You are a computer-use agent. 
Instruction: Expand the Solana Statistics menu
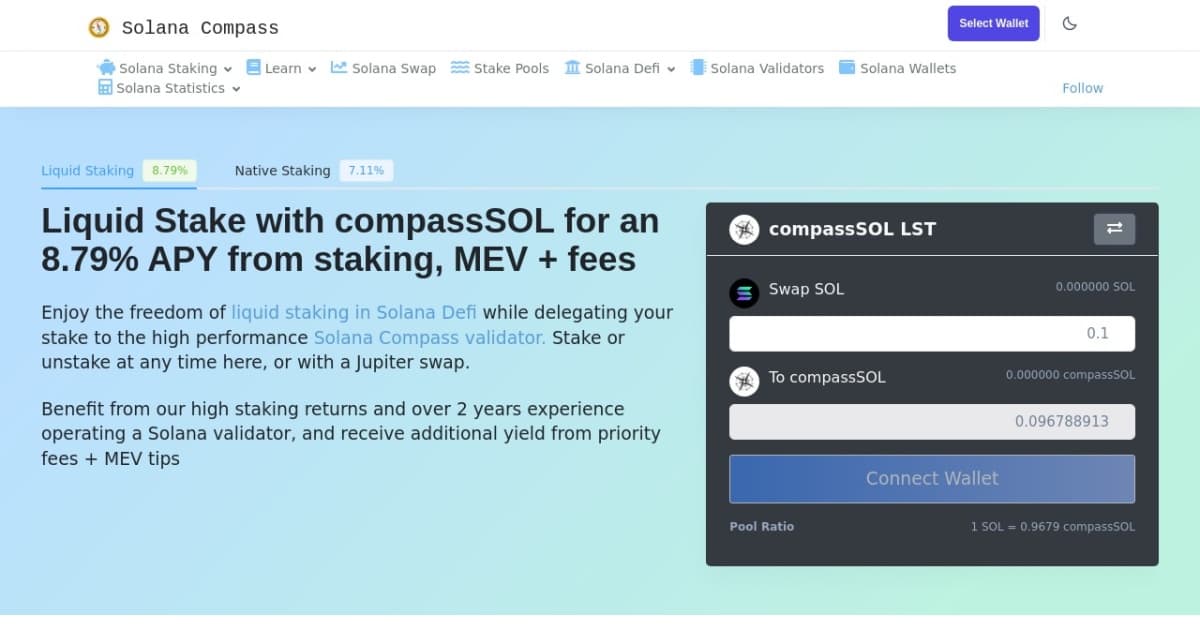click(170, 88)
